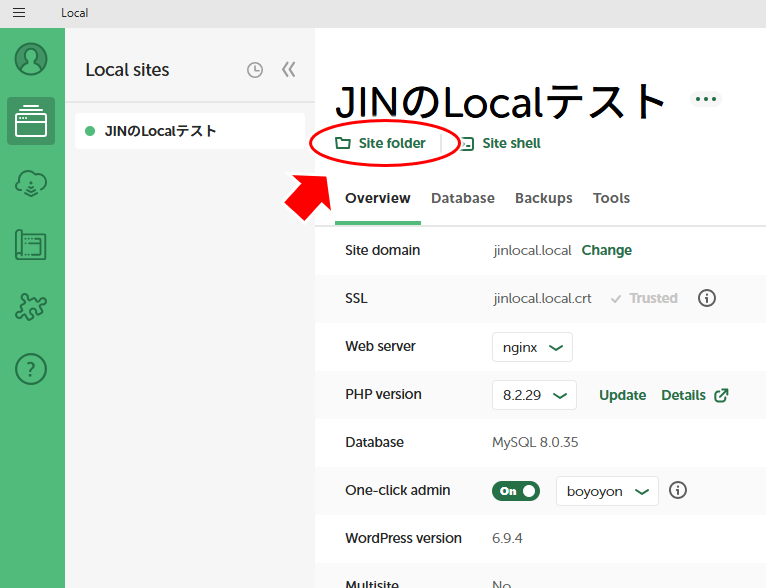This screenshot has height=588, width=766.
Task: Toggle the One-click admin switch
Action: coord(515,491)
